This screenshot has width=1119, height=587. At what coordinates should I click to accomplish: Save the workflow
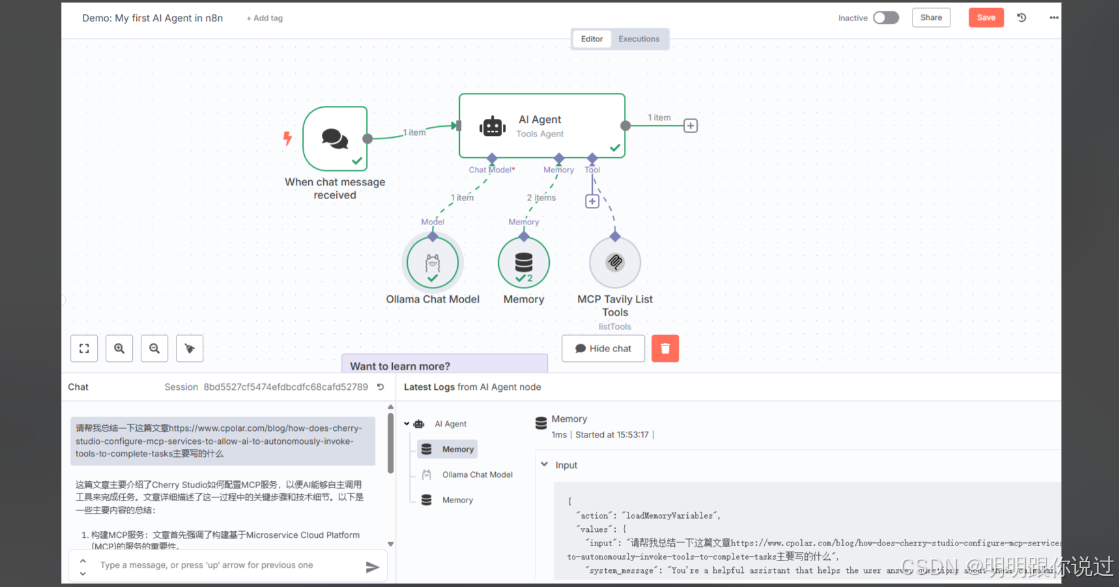pos(986,18)
